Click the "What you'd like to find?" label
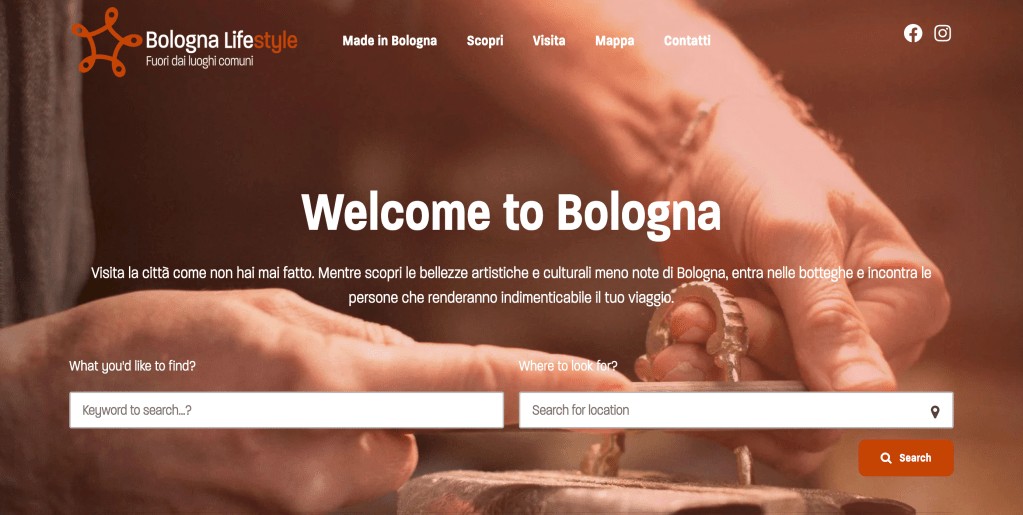The height and width of the screenshot is (515, 1023). pos(132,366)
